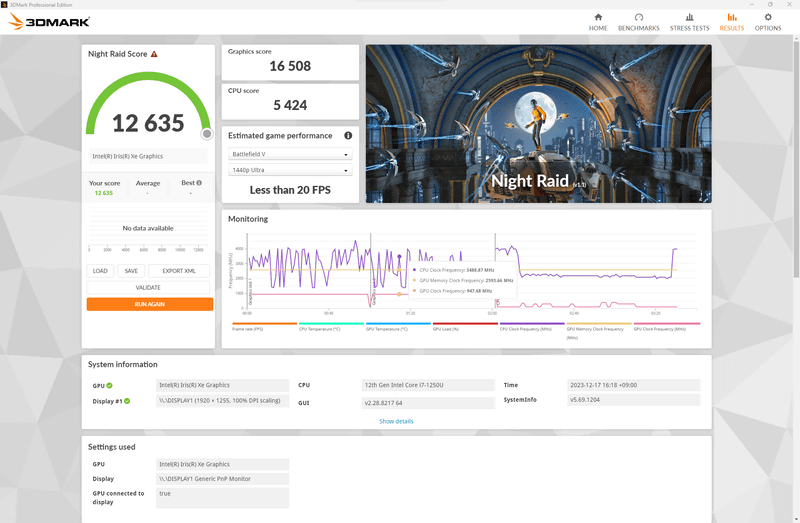The height and width of the screenshot is (523, 800).
Task: Toggle CPU Clock Frequency legend item
Action: 532,327
